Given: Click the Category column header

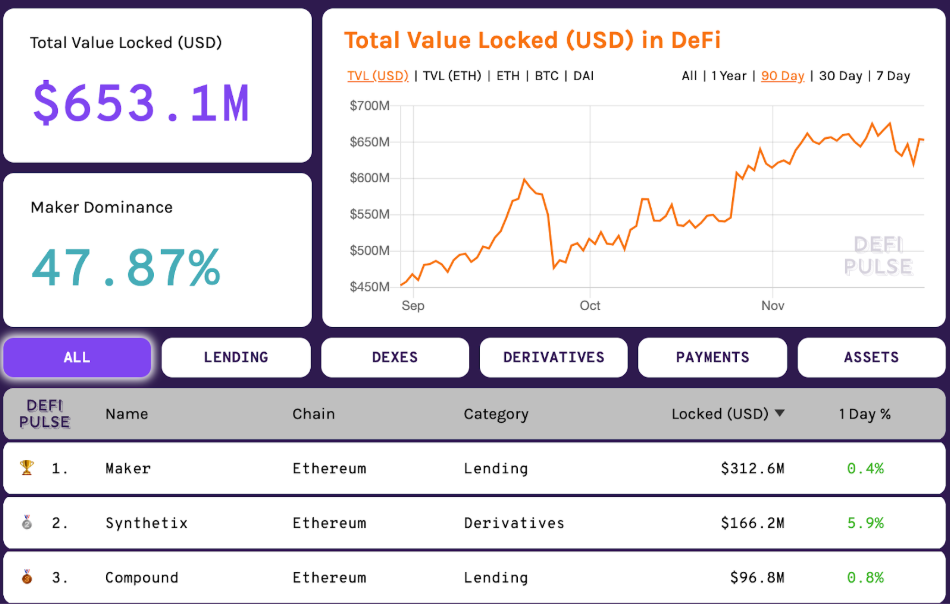Looking at the screenshot, I should [496, 414].
